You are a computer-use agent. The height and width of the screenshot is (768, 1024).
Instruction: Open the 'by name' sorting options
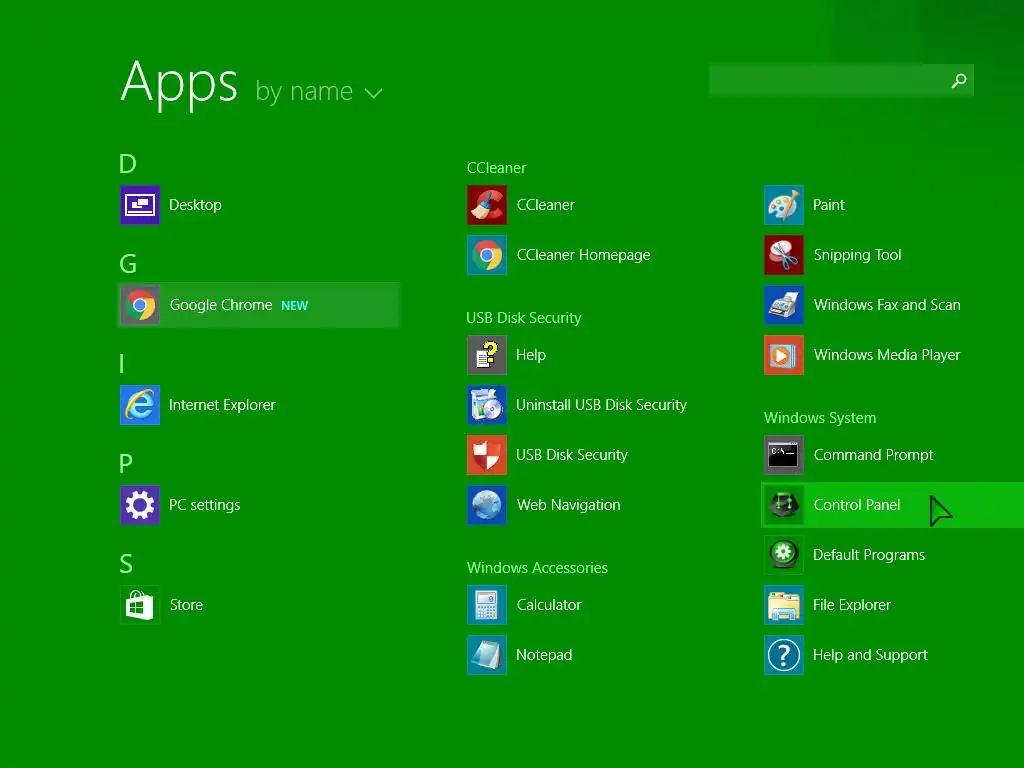tap(319, 91)
